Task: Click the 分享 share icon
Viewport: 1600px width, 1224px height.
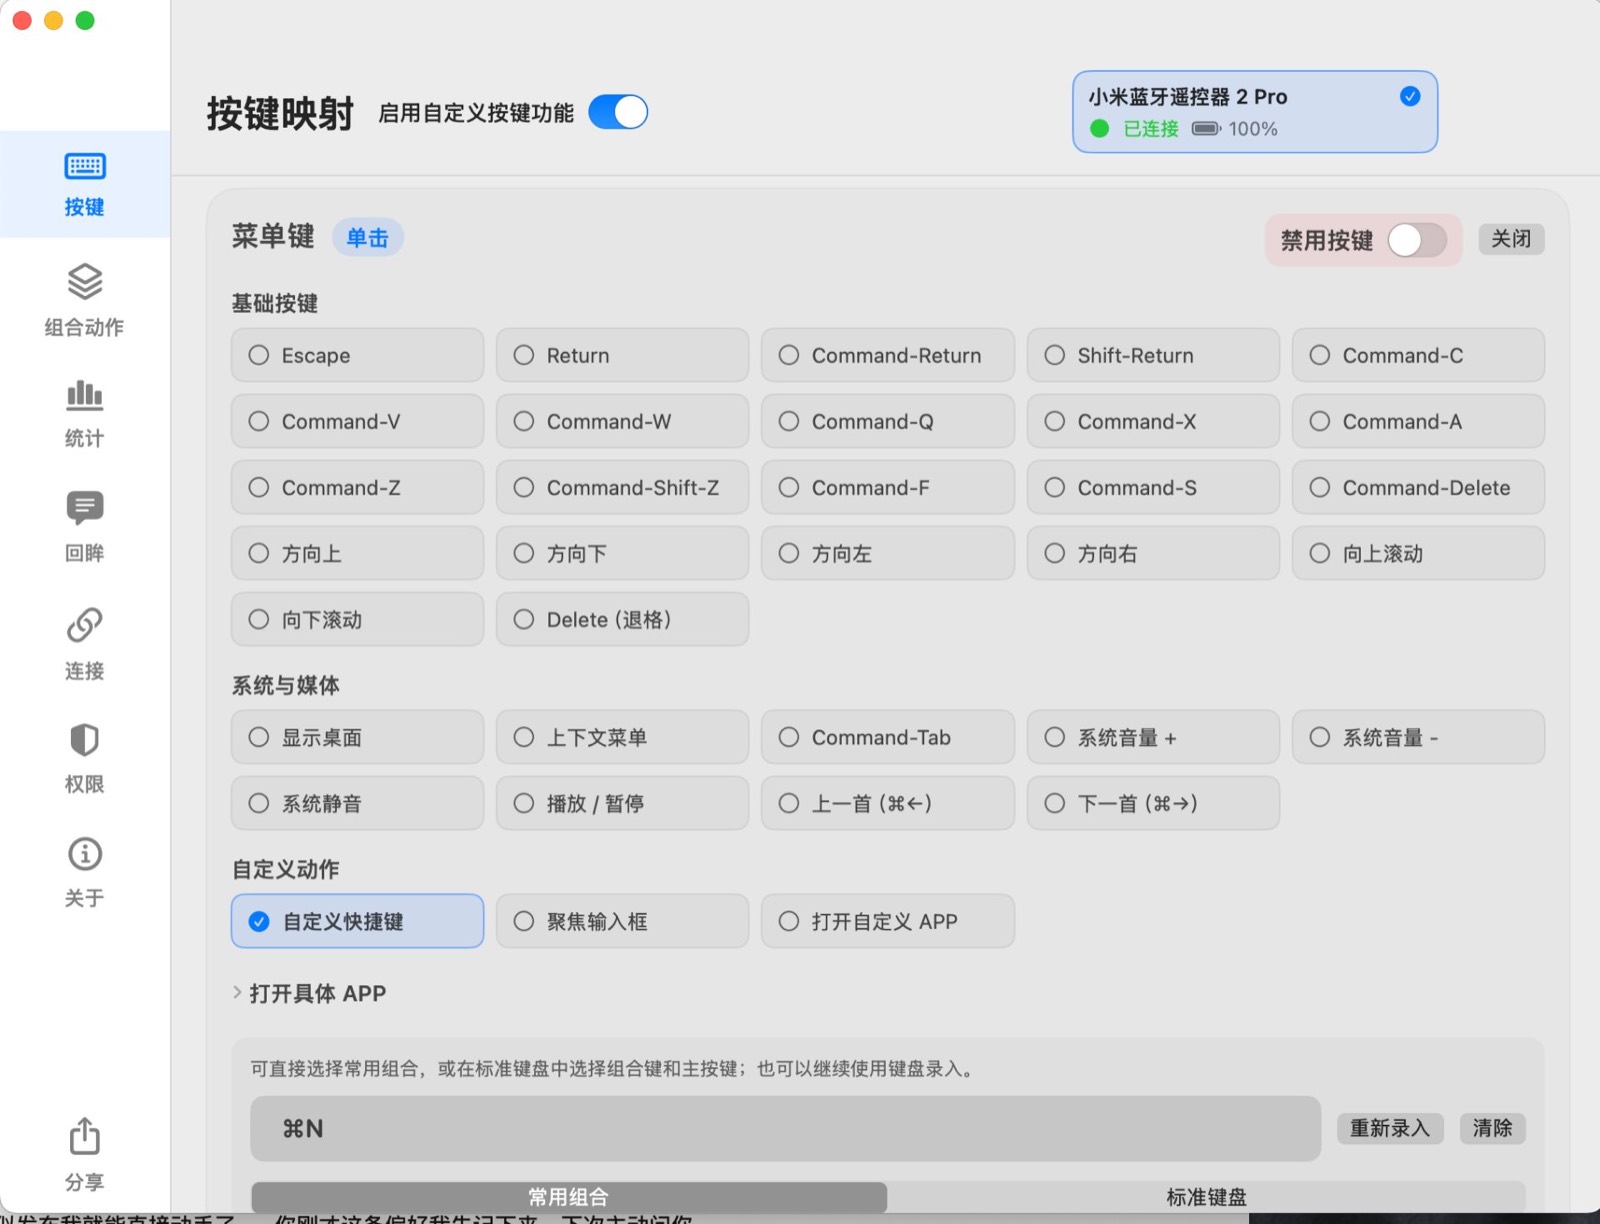Action: pyautogui.click(x=85, y=1137)
